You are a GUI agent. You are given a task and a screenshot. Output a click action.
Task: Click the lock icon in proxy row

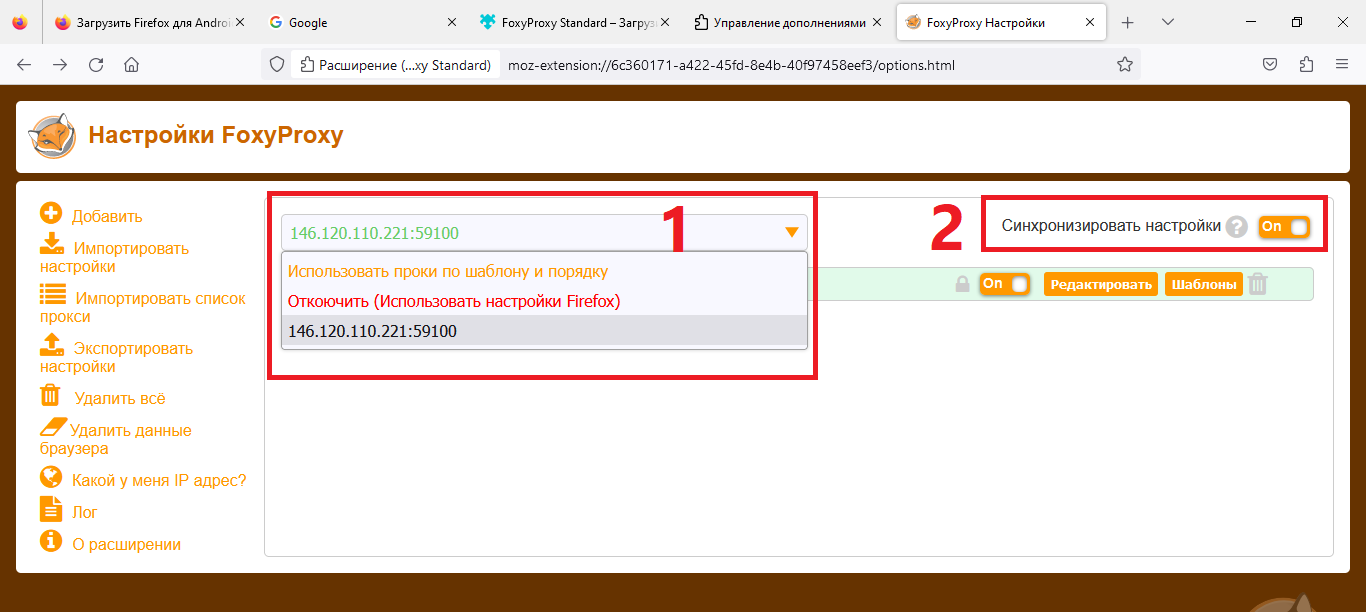point(962,285)
